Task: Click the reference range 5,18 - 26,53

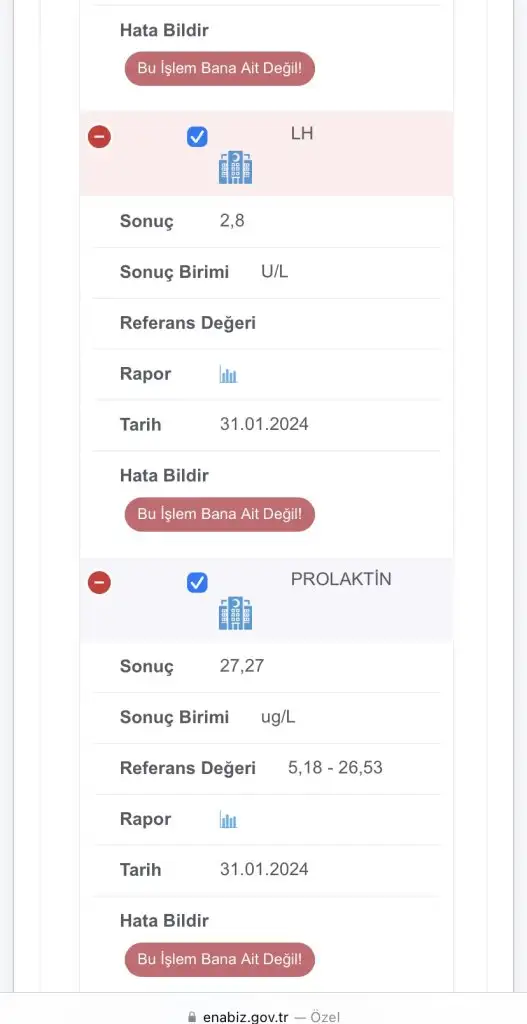Action: pos(335,768)
